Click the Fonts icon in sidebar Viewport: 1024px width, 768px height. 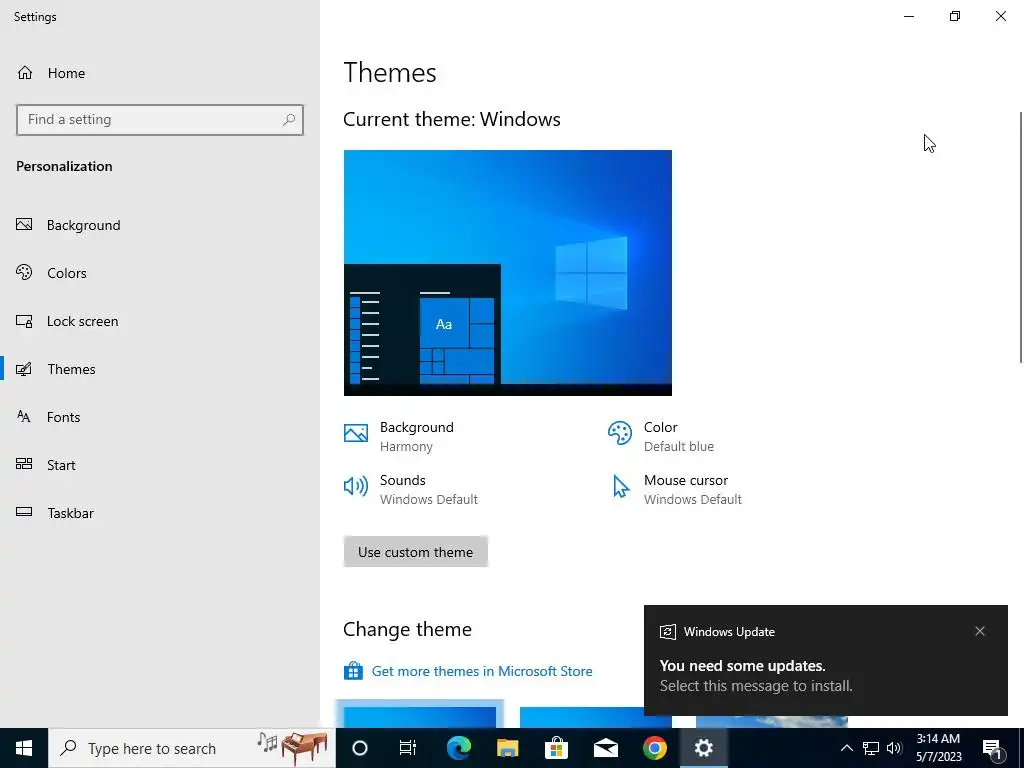pos(24,417)
